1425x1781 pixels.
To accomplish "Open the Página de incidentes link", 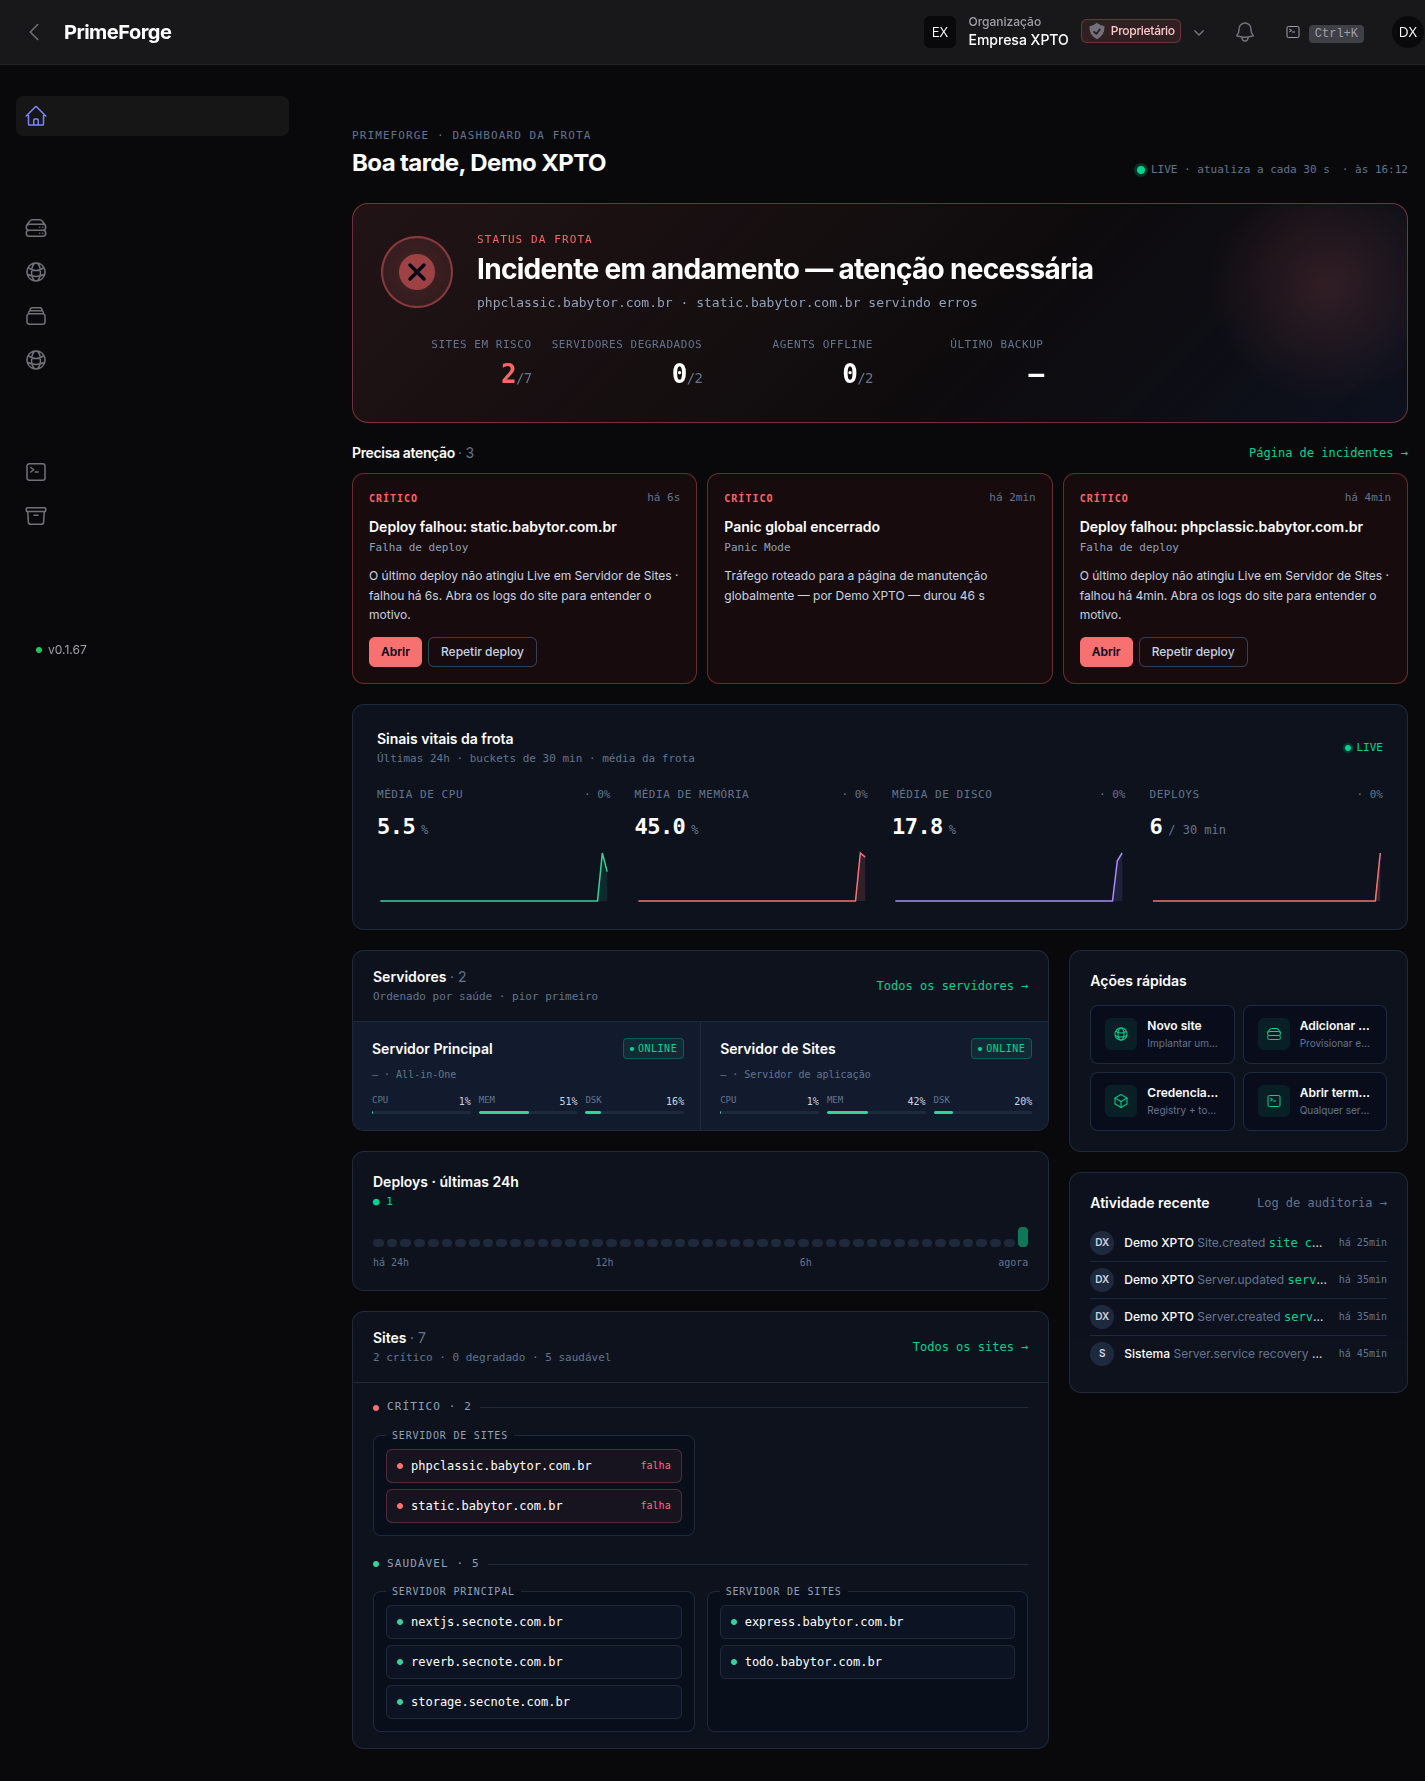I will pyautogui.click(x=1328, y=453).
